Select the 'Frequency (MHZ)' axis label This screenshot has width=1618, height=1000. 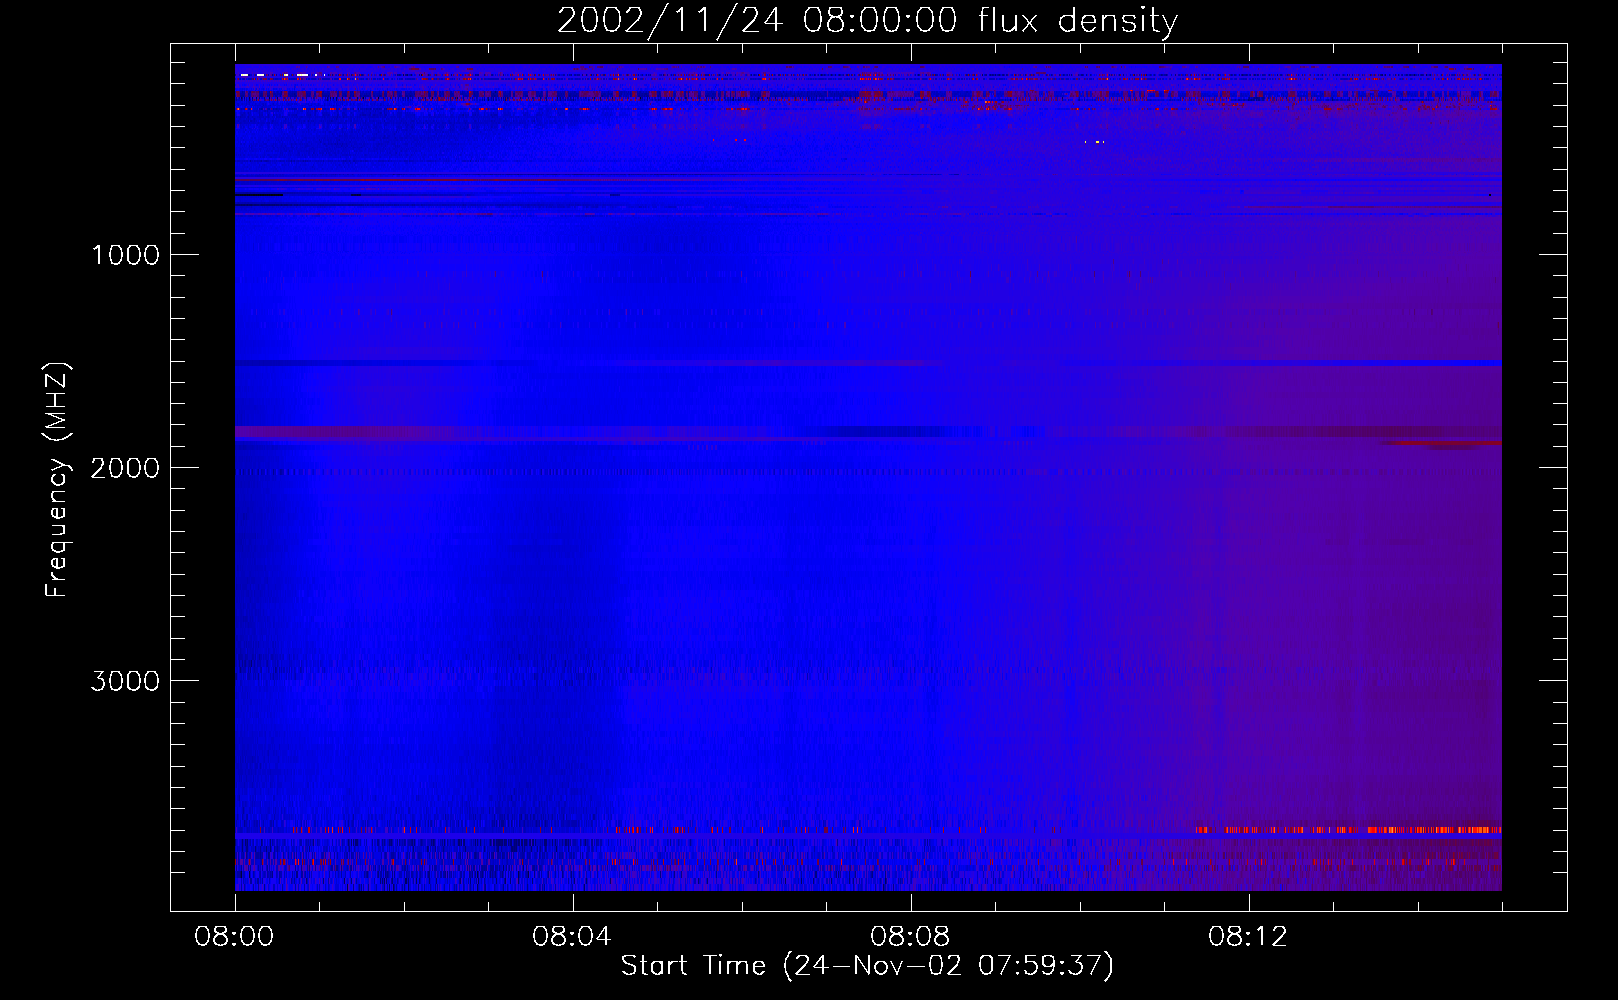tap(57, 480)
